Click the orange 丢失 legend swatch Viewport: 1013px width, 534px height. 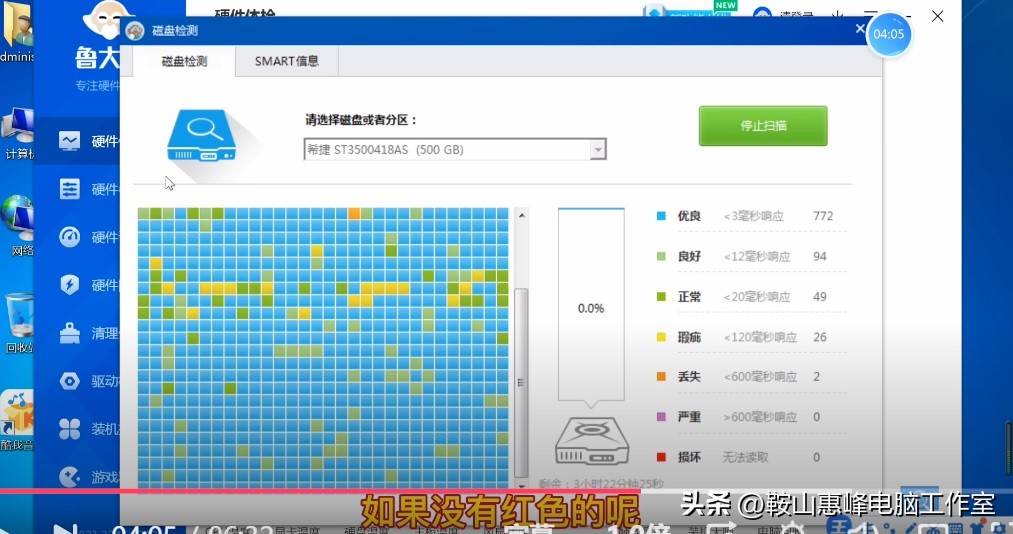661,376
